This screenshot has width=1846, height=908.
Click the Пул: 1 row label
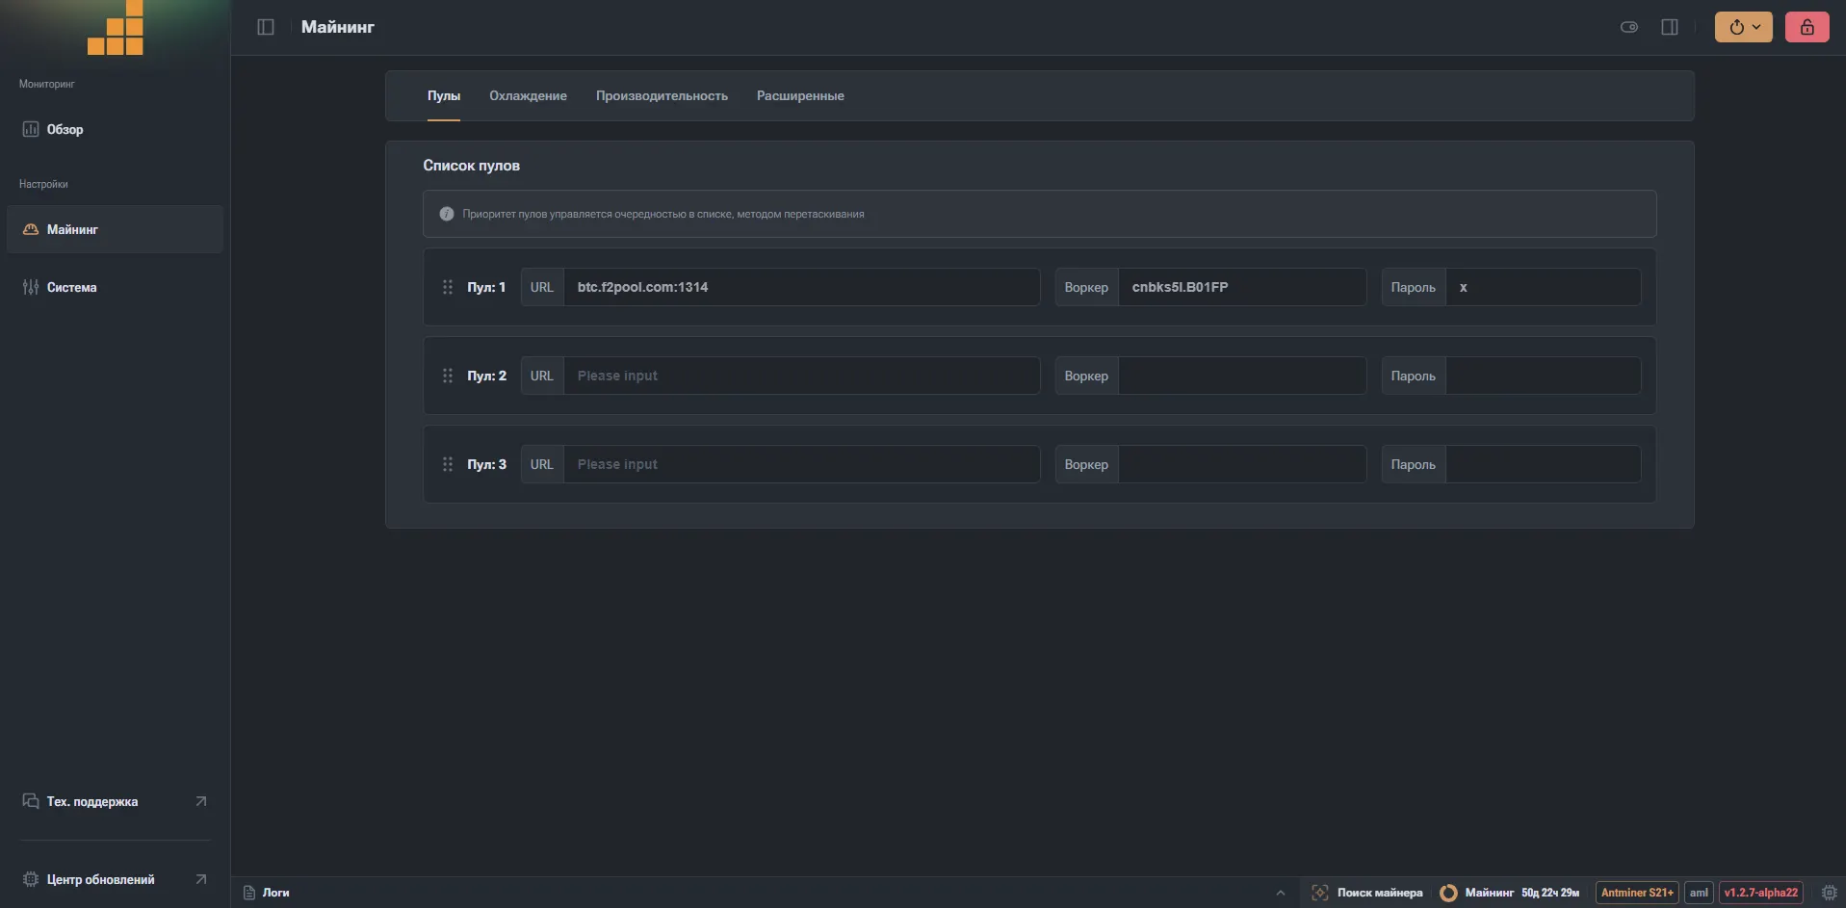(486, 287)
